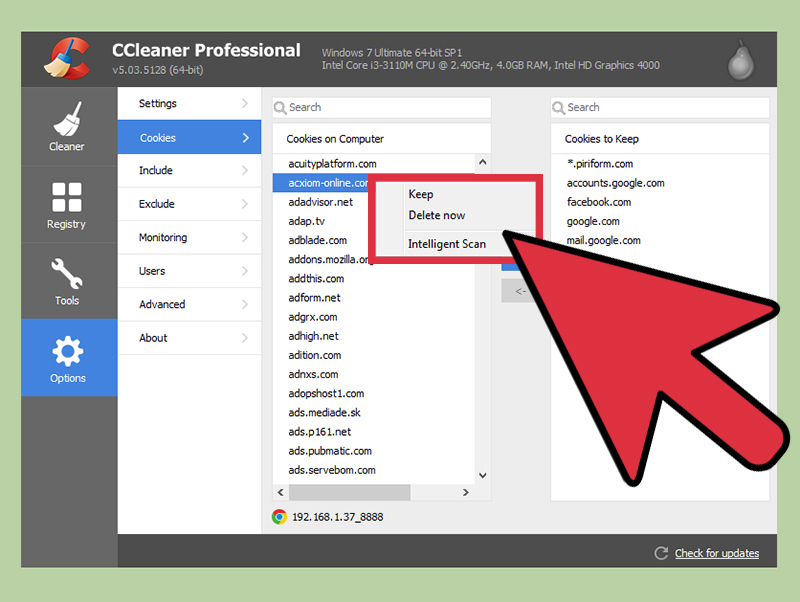
Task: Open the Users options page
Action: coord(189,271)
